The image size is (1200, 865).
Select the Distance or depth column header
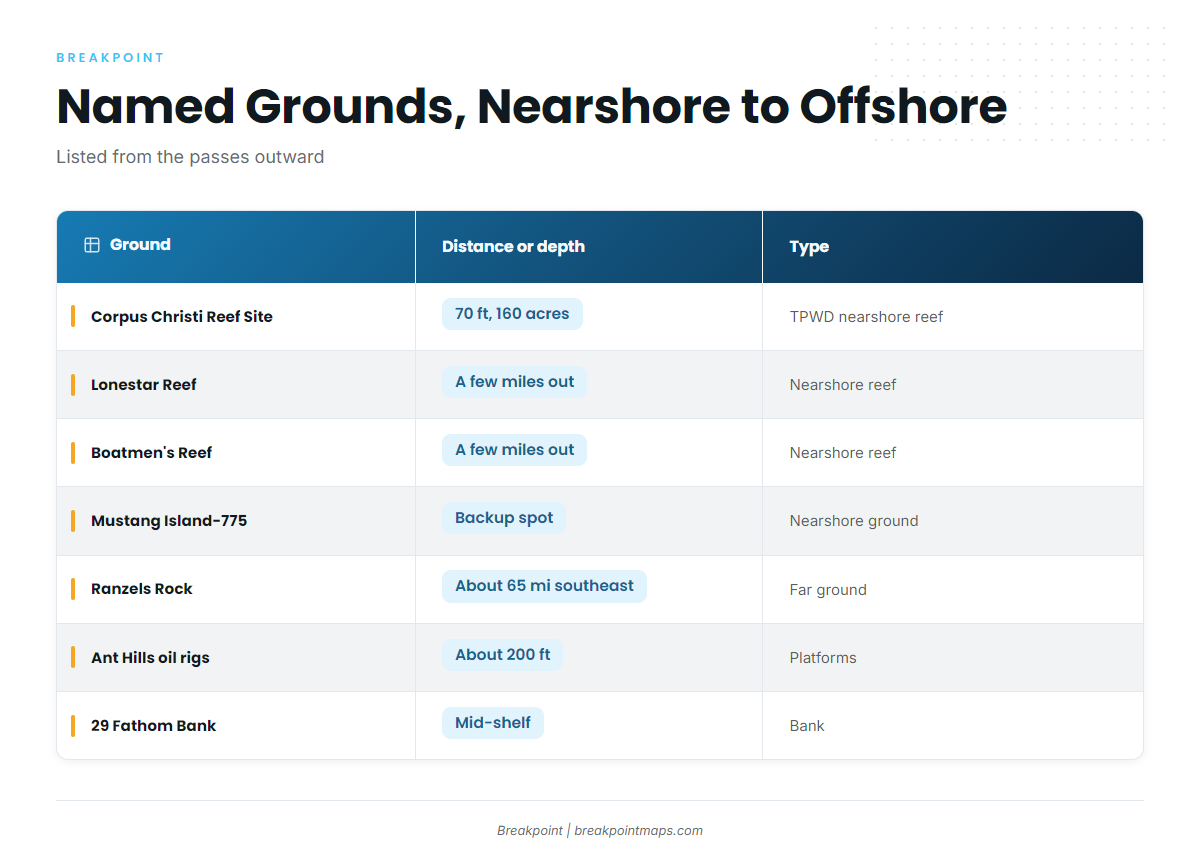pyautogui.click(x=589, y=247)
